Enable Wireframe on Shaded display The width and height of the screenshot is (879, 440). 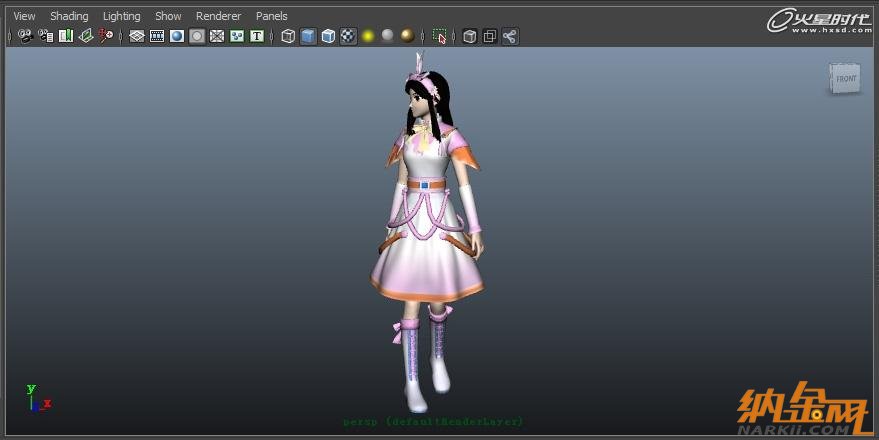(329, 36)
